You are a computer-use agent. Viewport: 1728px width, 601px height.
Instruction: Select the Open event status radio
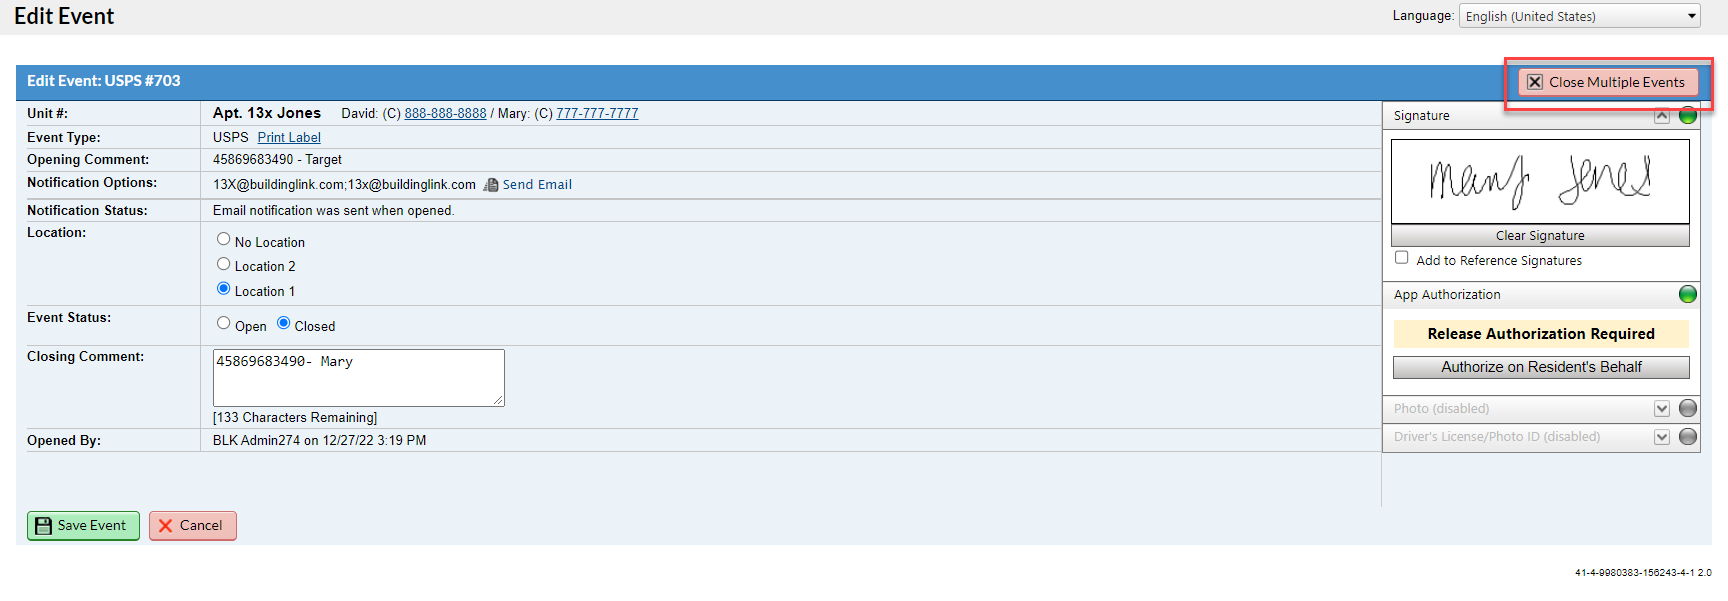[x=223, y=322]
